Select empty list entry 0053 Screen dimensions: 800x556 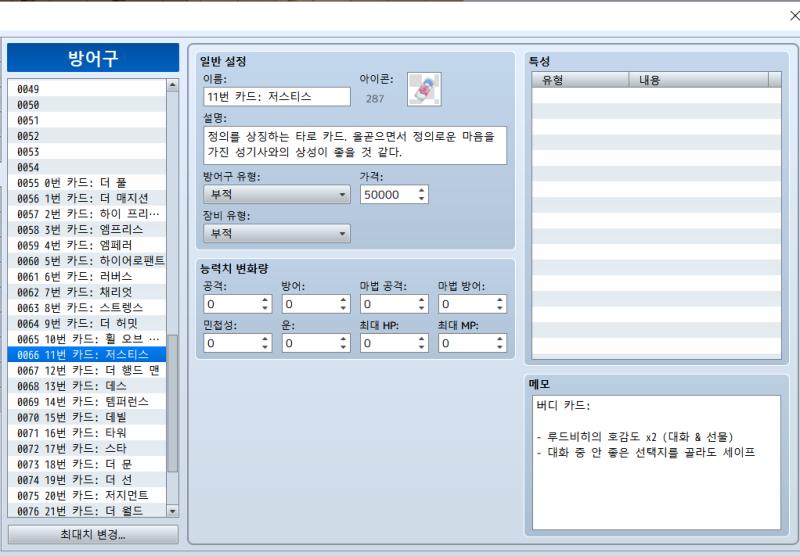(x=87, y=151)
